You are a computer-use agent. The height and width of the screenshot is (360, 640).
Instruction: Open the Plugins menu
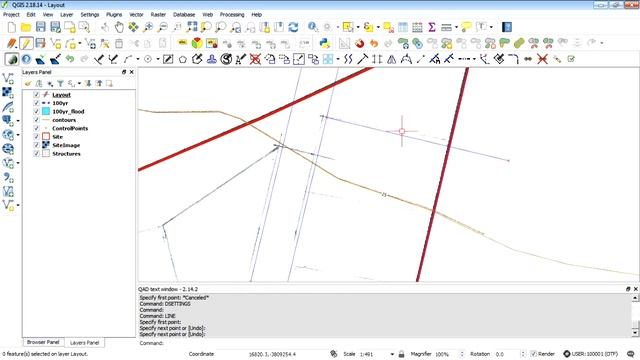click(x=114, y=15)
